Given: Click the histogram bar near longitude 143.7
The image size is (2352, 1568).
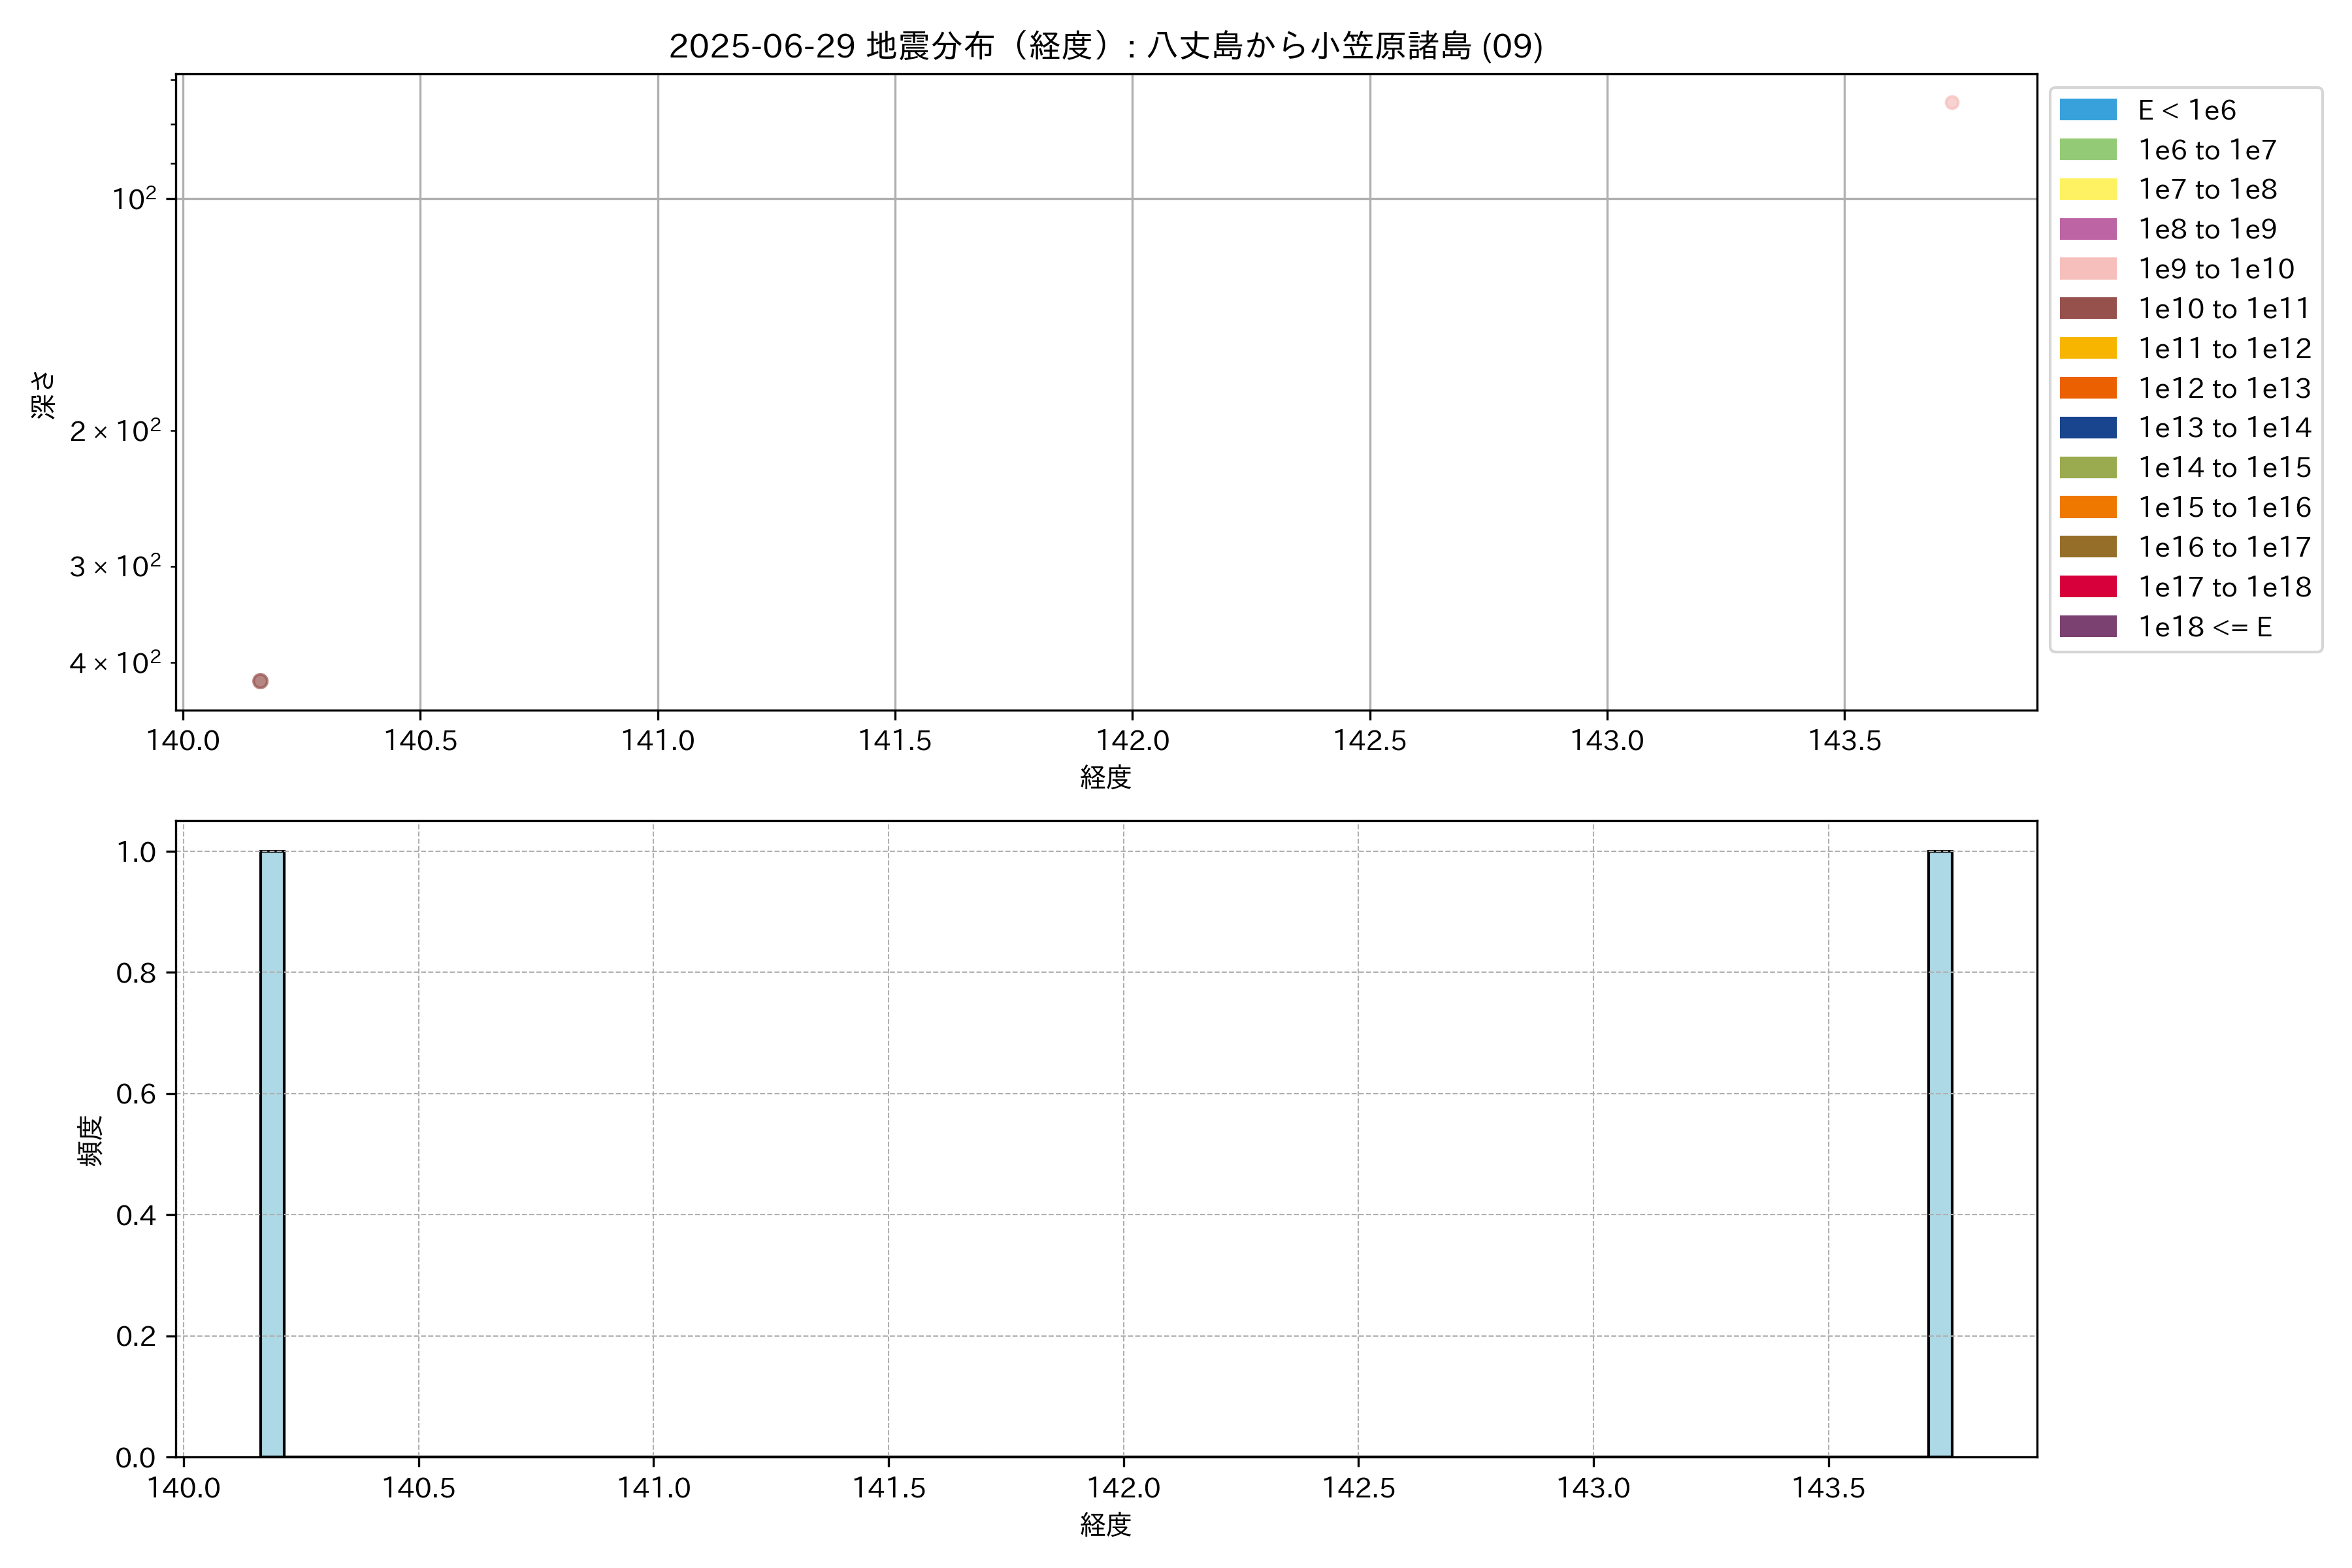Looking at the screenshot, I should (1940, 1153).
